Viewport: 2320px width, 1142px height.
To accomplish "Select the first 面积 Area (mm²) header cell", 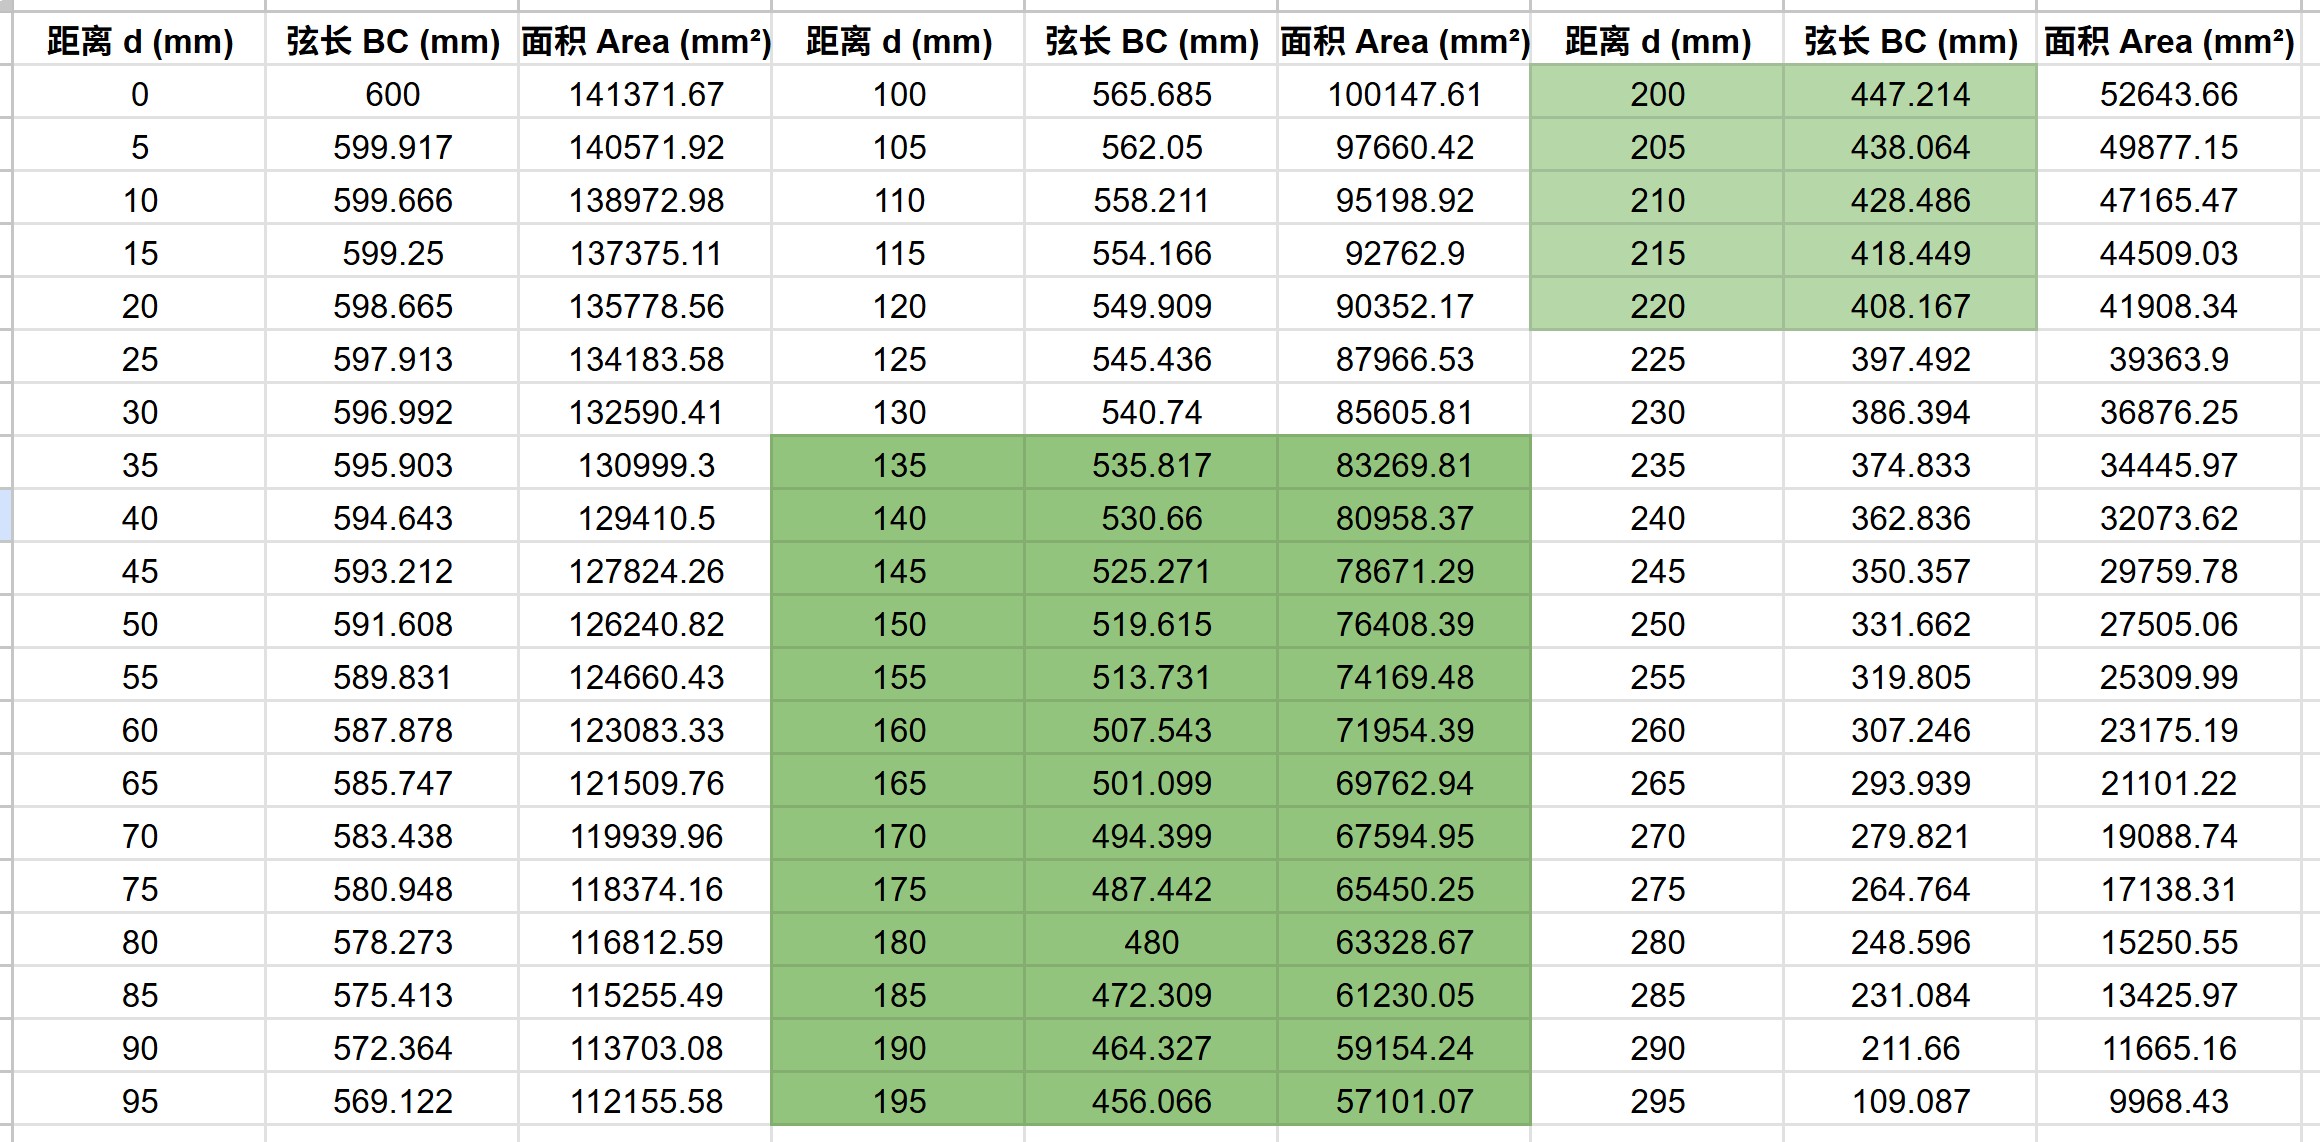I will click(646, 41).
